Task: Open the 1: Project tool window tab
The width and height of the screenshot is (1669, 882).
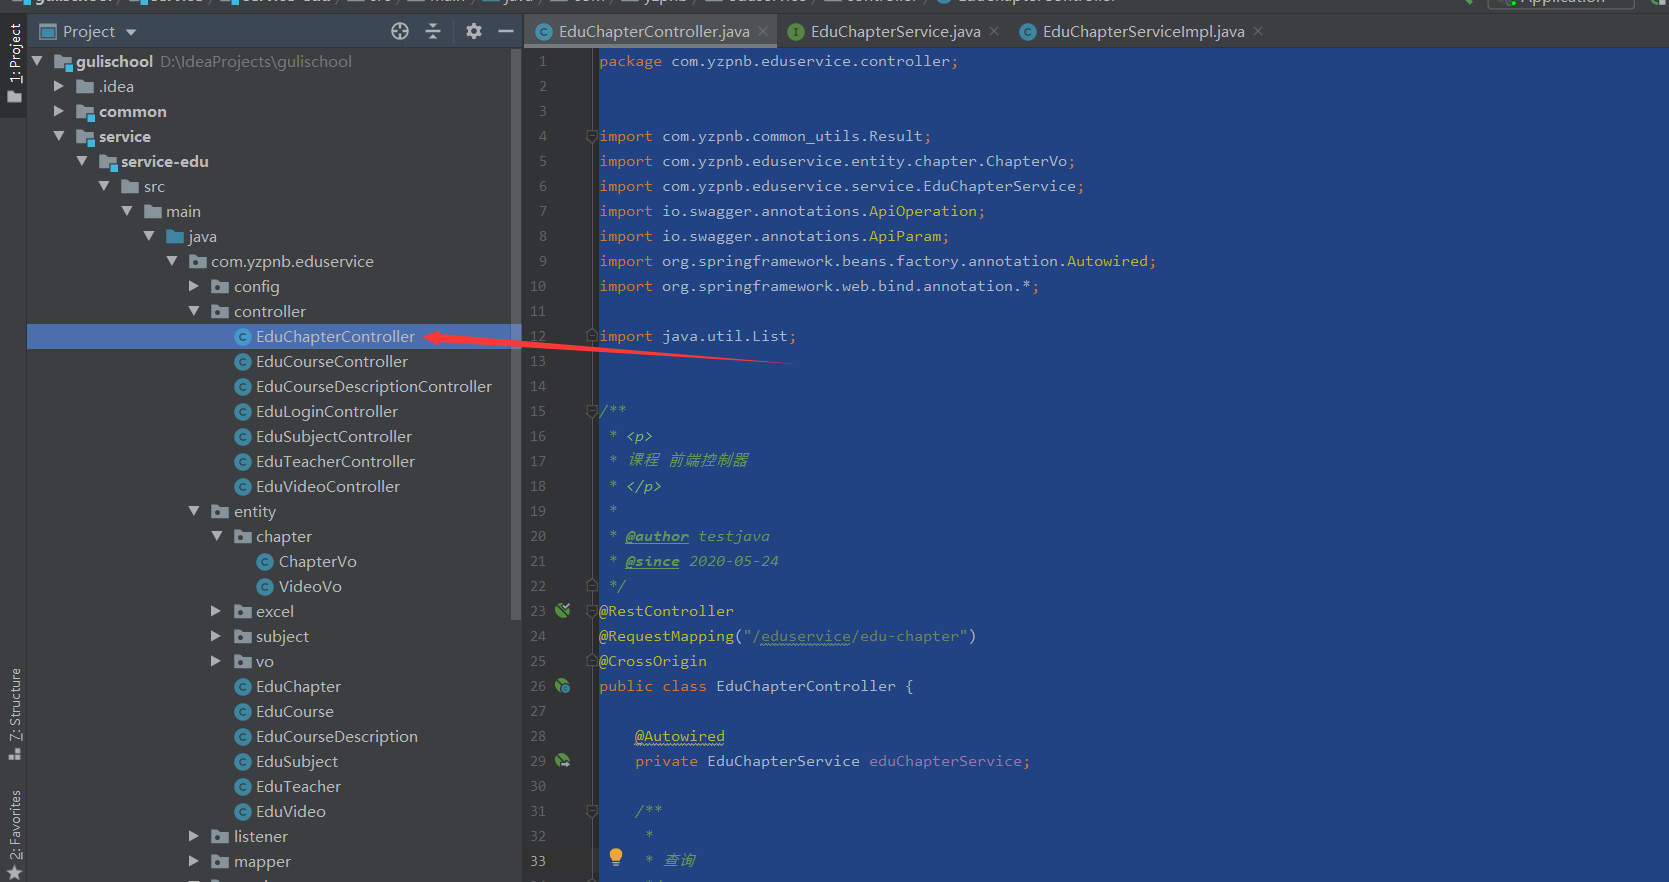Action: pyautogui.click(x=14, y=62)
